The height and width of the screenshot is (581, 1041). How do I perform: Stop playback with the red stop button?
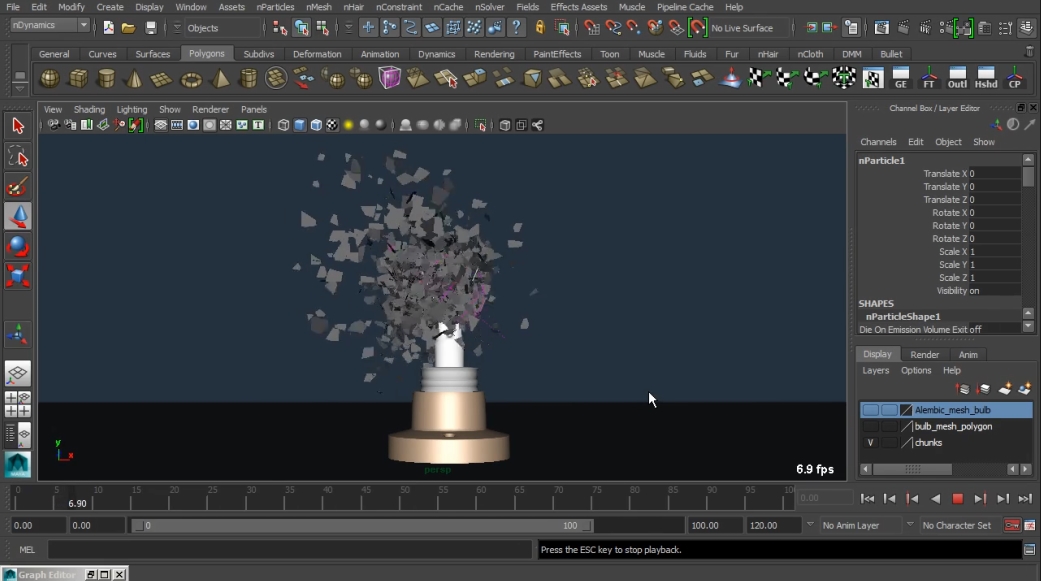(x=957, y=498)
